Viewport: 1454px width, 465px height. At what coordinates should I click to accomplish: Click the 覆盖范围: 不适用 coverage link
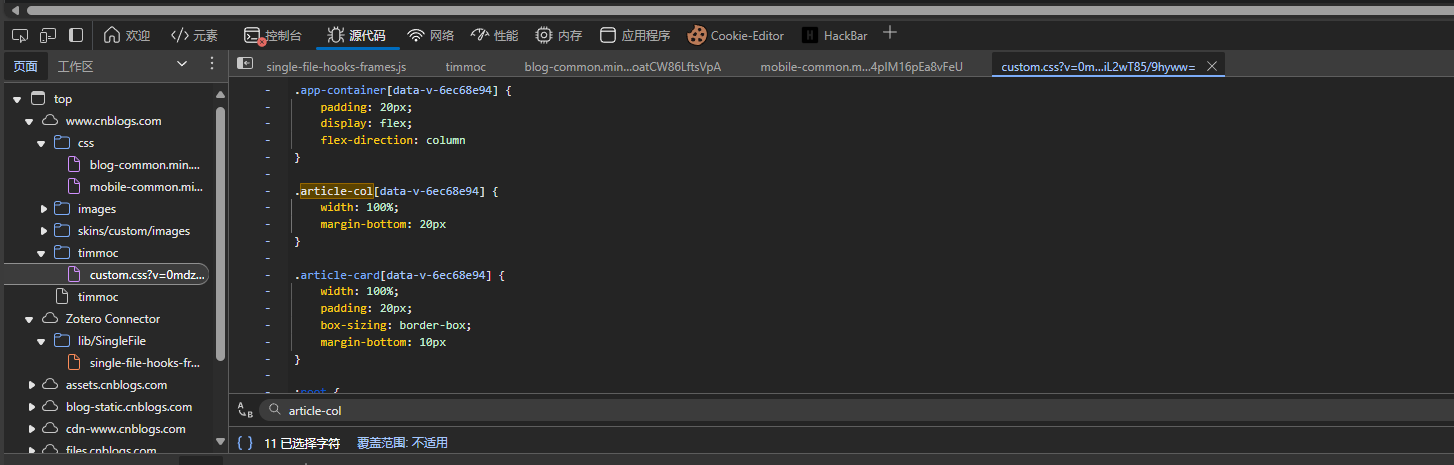pos(402,442)
